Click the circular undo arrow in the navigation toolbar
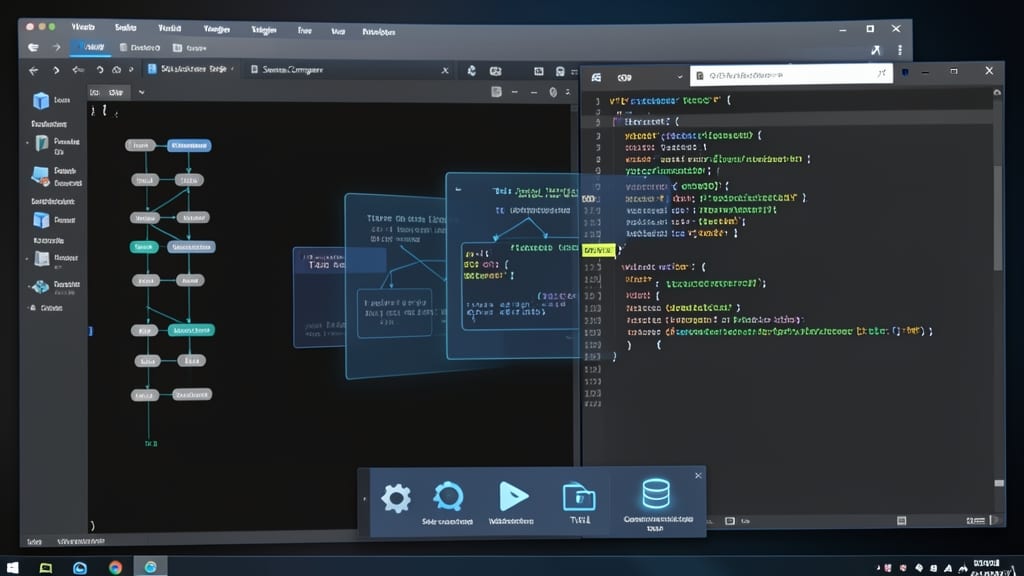 pos(99,70)
